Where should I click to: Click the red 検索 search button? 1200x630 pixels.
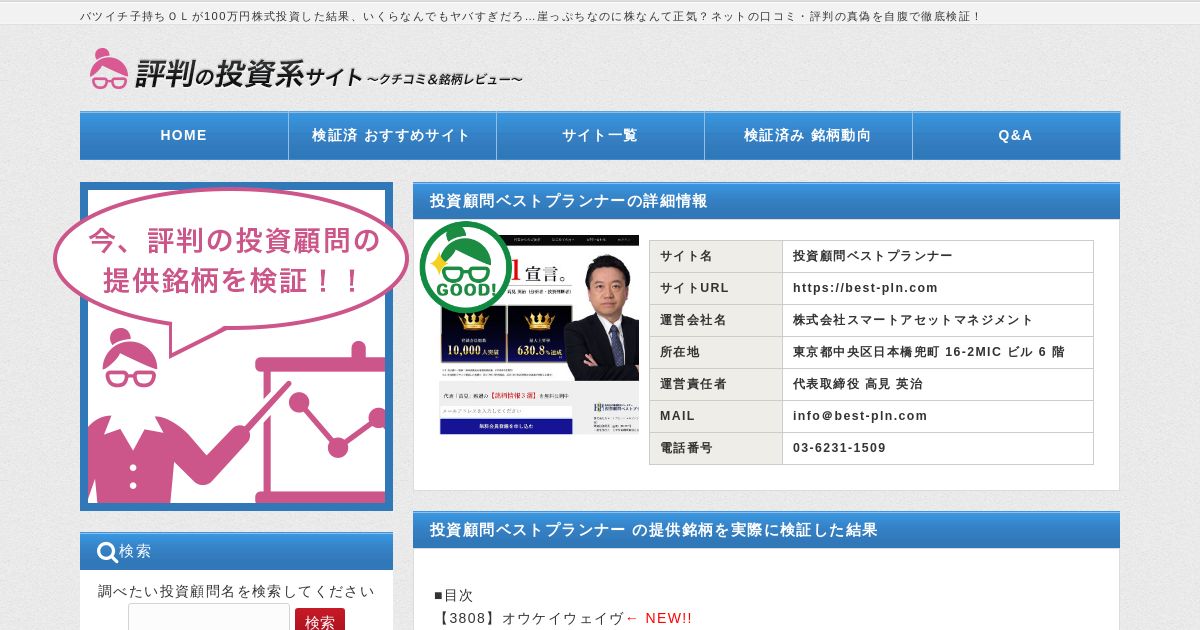[320, 621]
